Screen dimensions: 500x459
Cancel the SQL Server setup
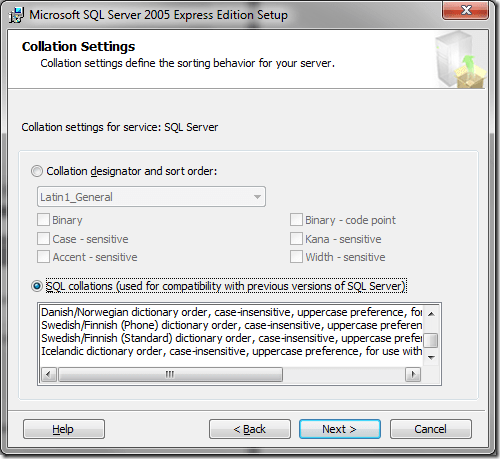(x=431, y=429)
